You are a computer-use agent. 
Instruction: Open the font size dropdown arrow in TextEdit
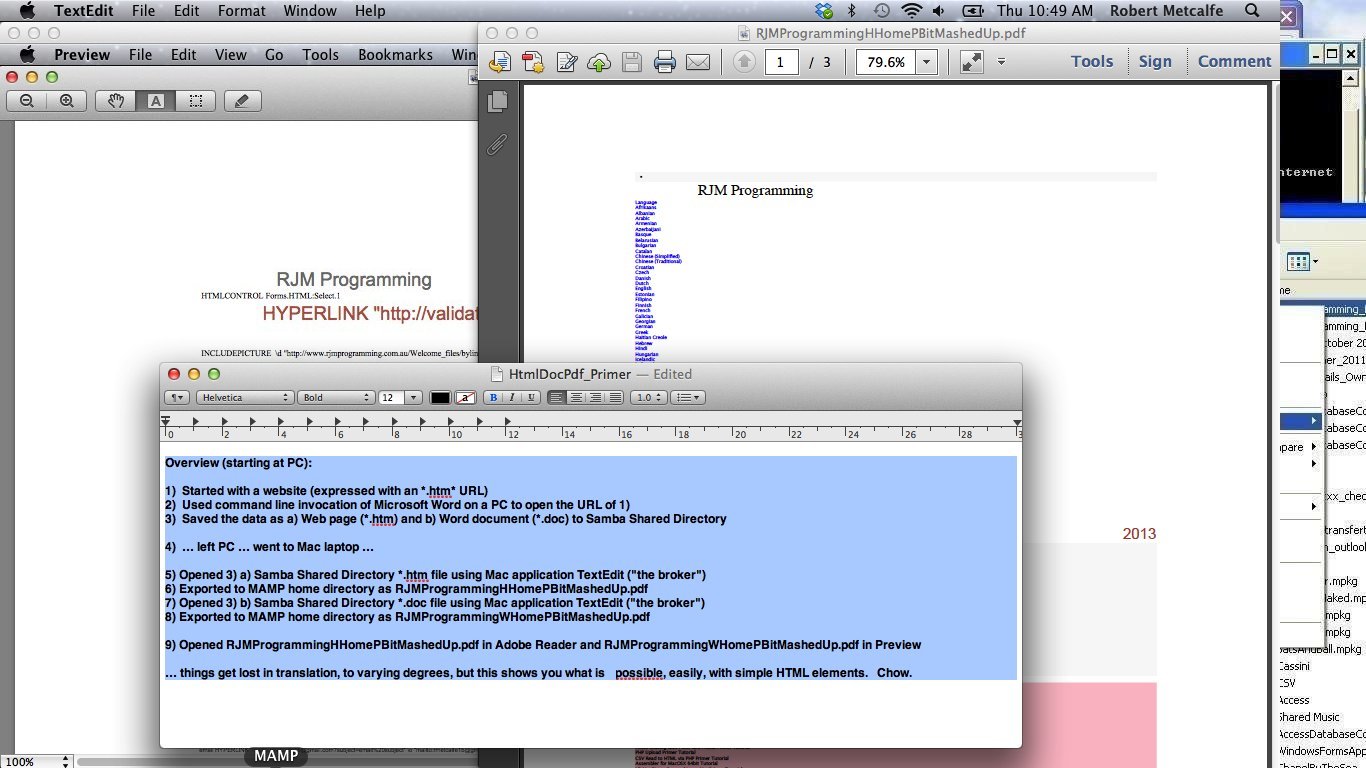coord(414,398)
